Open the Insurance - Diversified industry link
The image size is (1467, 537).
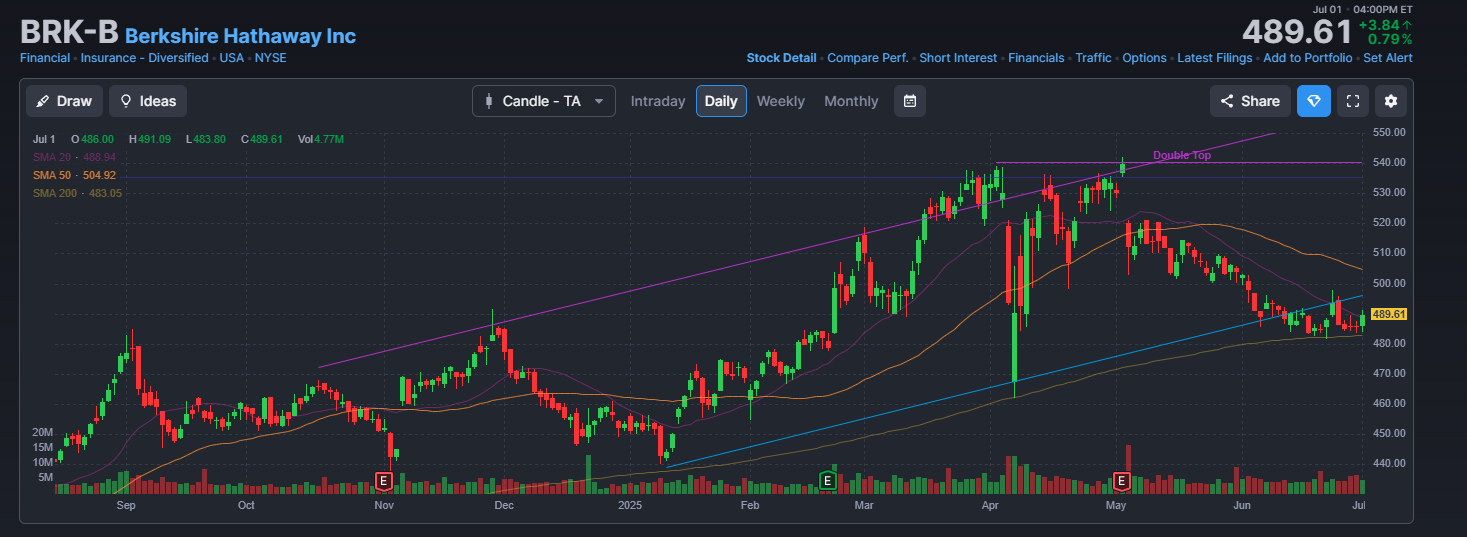tap(145, 58)
